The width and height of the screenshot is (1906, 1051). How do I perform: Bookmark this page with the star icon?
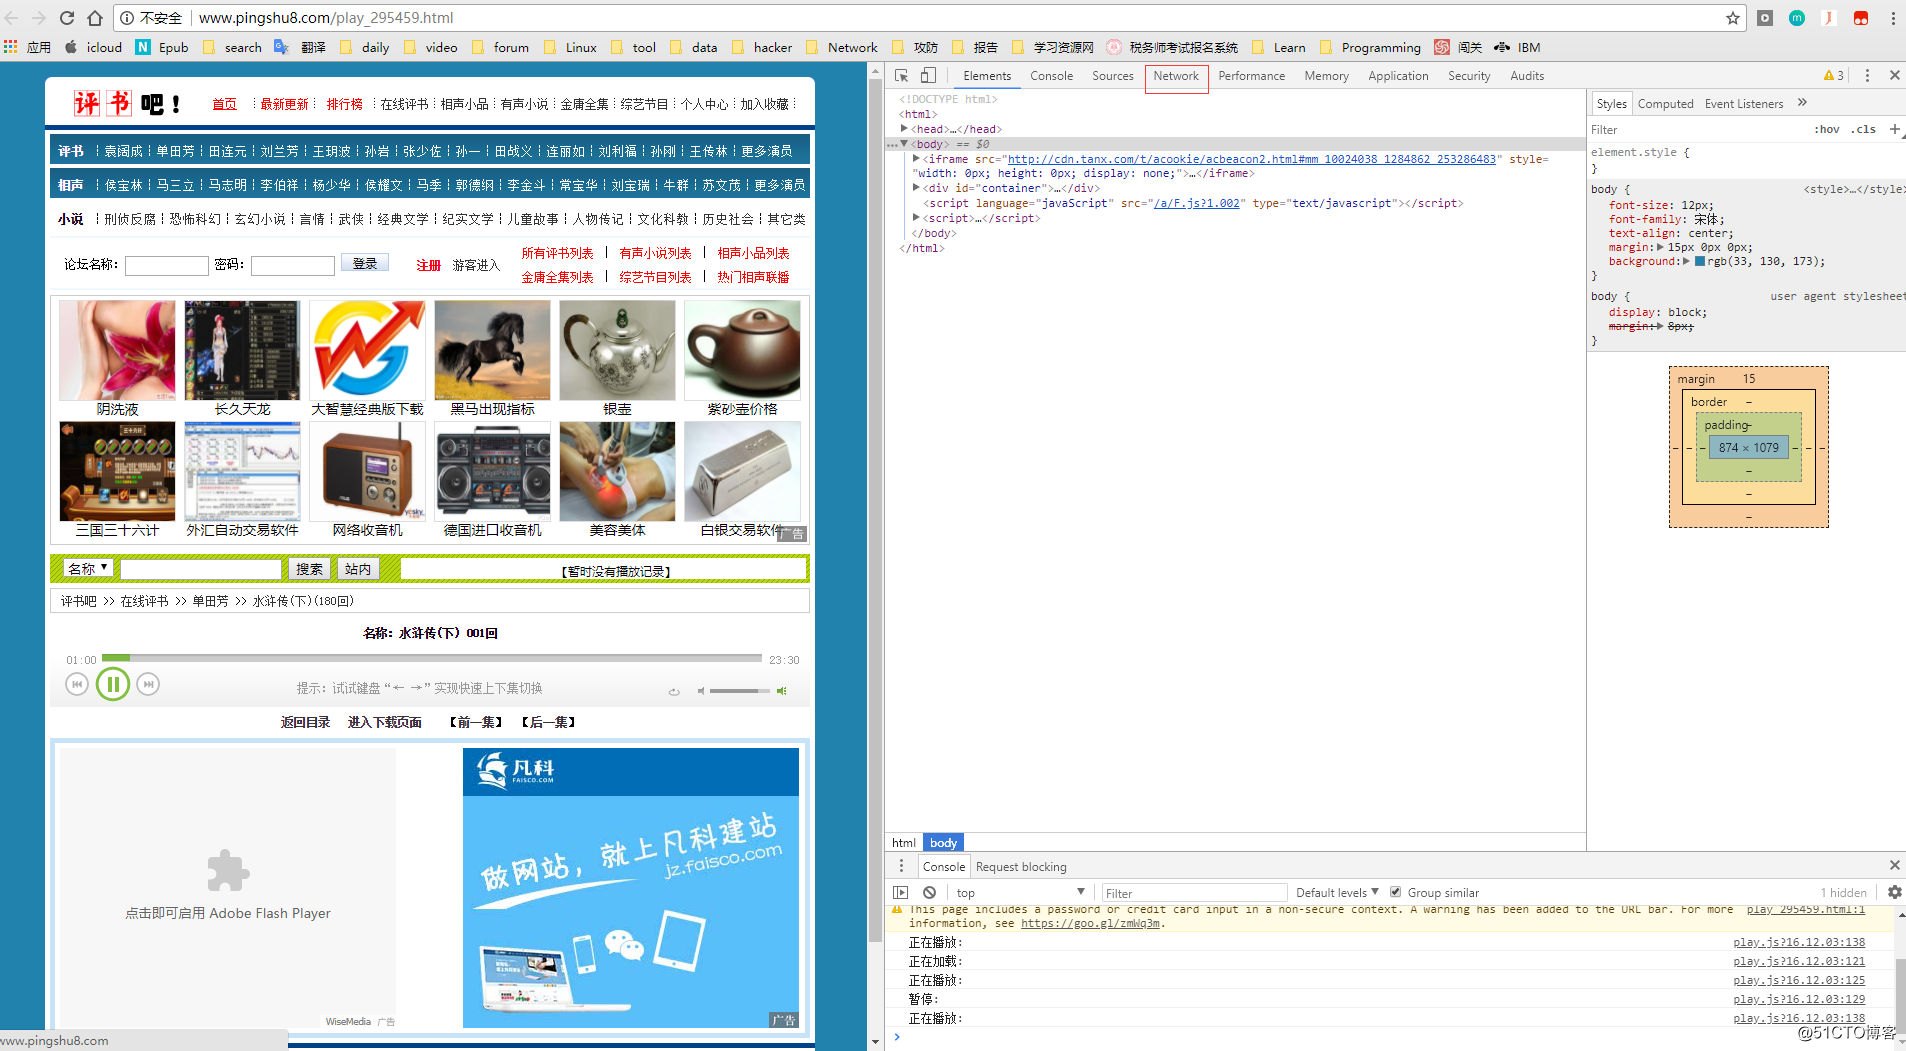click(x=1733, y=18)
